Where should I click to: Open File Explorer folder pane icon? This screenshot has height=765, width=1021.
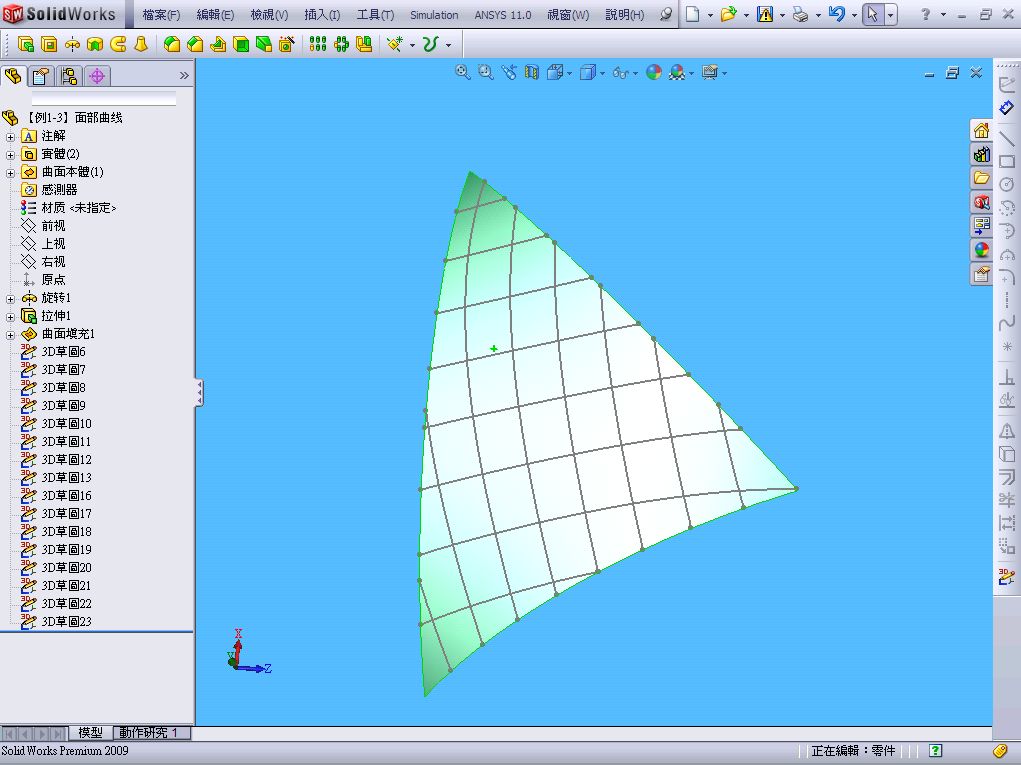pos(981,178)
